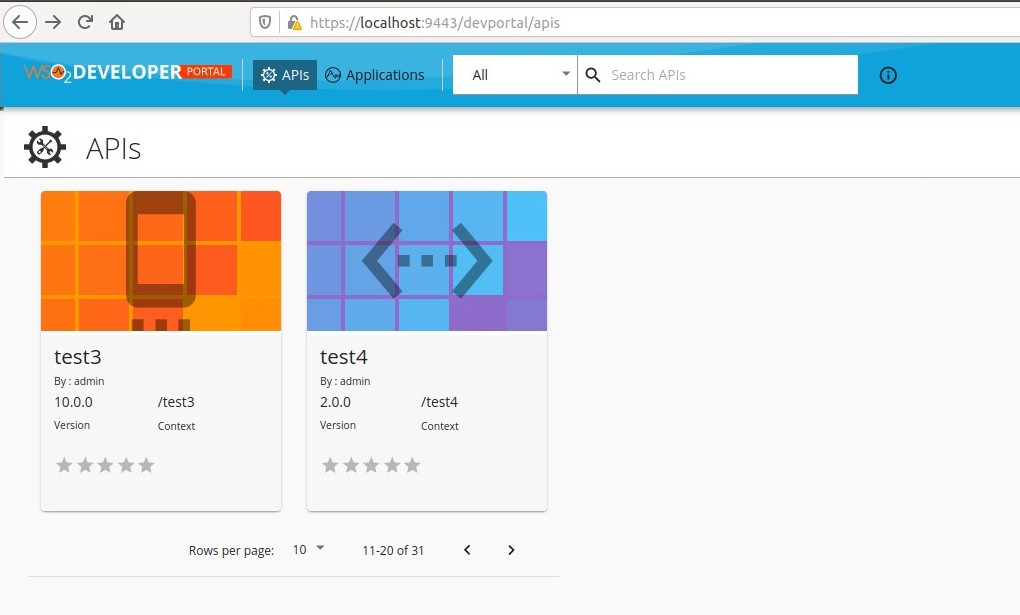1020x615 pixels.
Task: Rate test3 with the second star
Action: [85, 465]
